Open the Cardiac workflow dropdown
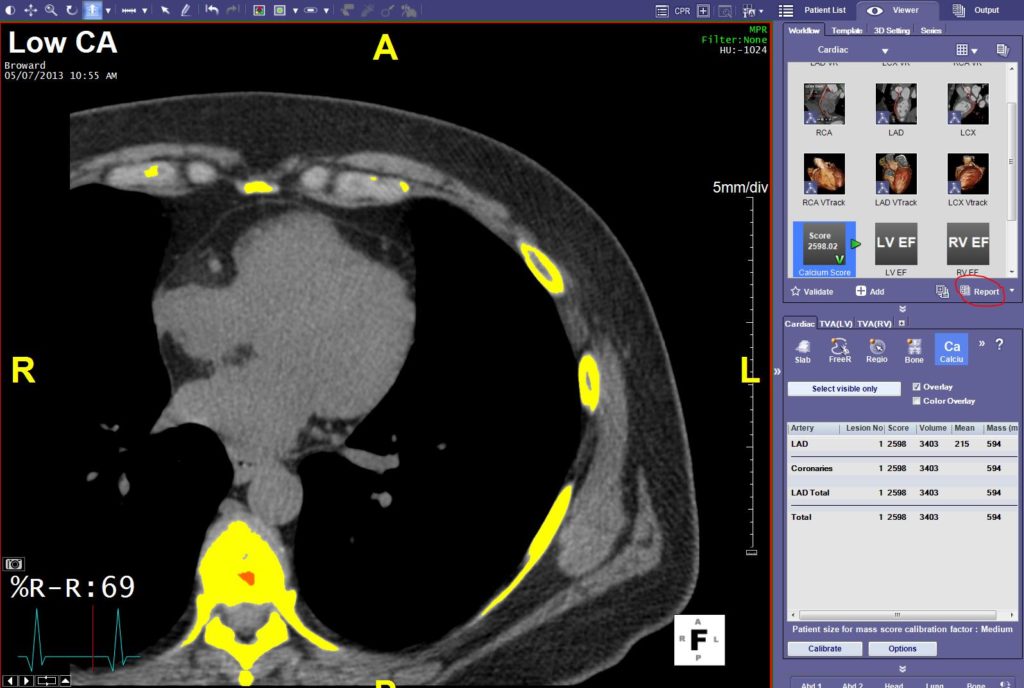This screenshot has height=688, width=1024. pyautogui.click(x=885, y=50)
